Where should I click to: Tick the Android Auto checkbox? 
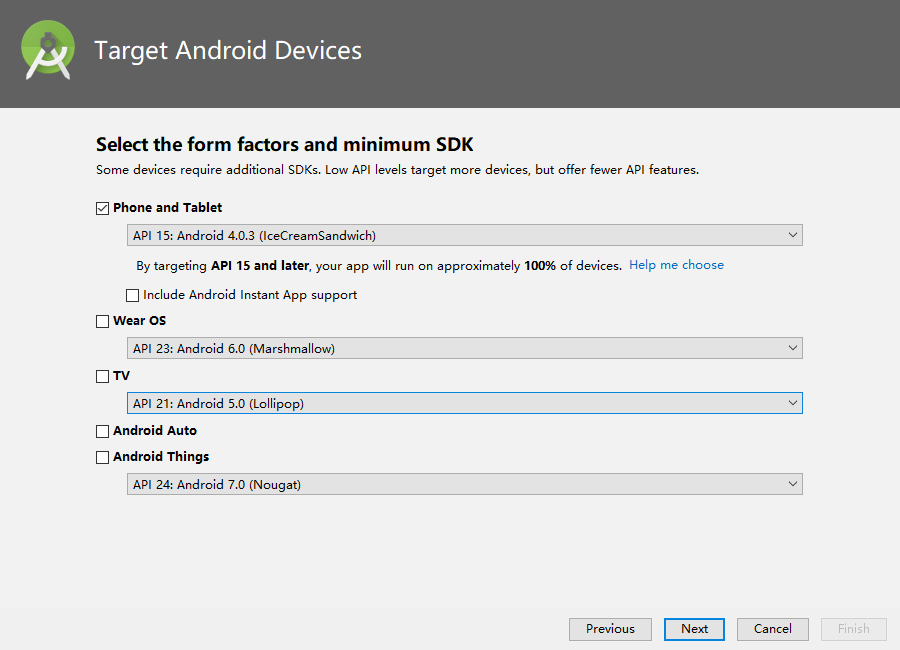pyautogui.click(x=102, y=431)
